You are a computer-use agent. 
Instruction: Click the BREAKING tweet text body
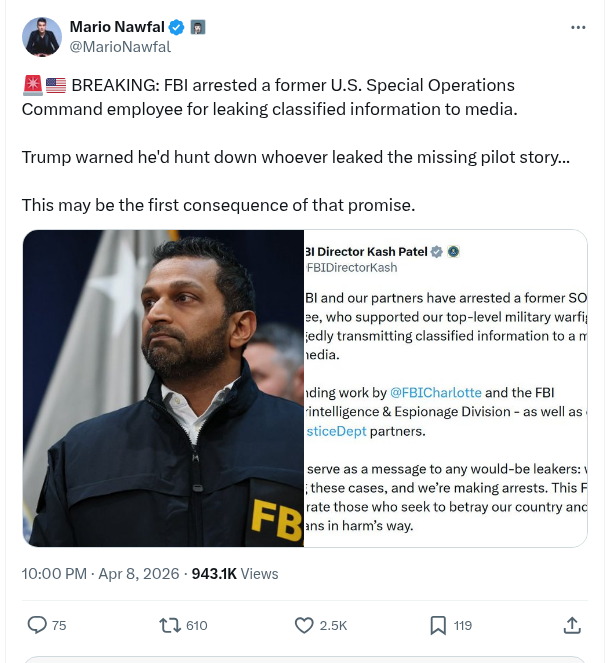[x=270, y=96]
